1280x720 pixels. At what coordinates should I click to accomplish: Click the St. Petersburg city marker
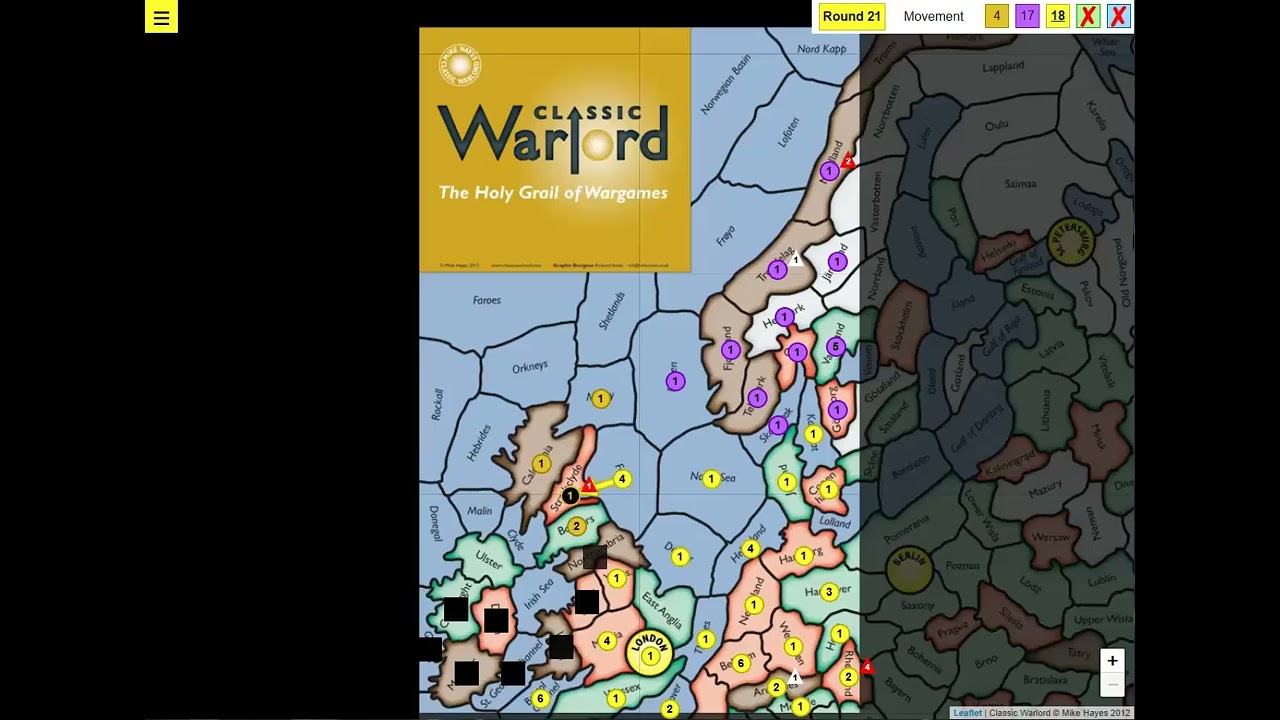tap(1071, 240)
